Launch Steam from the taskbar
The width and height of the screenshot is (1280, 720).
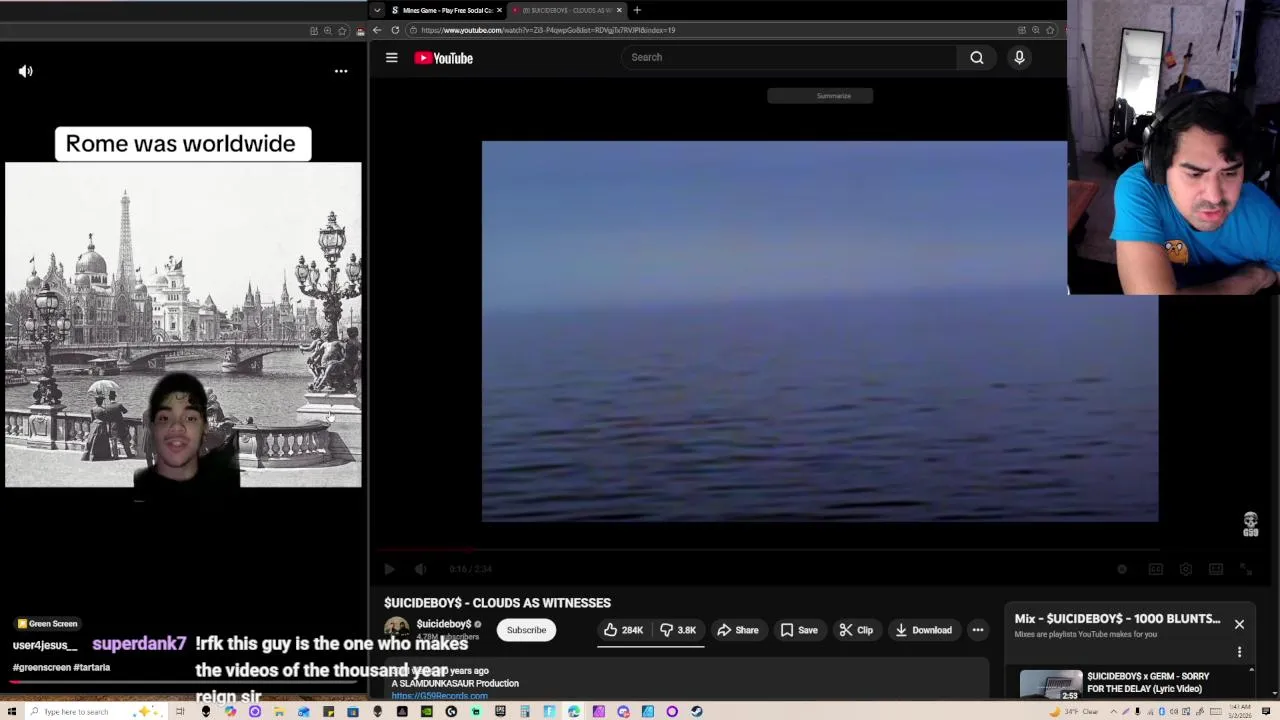click(697, 711)
